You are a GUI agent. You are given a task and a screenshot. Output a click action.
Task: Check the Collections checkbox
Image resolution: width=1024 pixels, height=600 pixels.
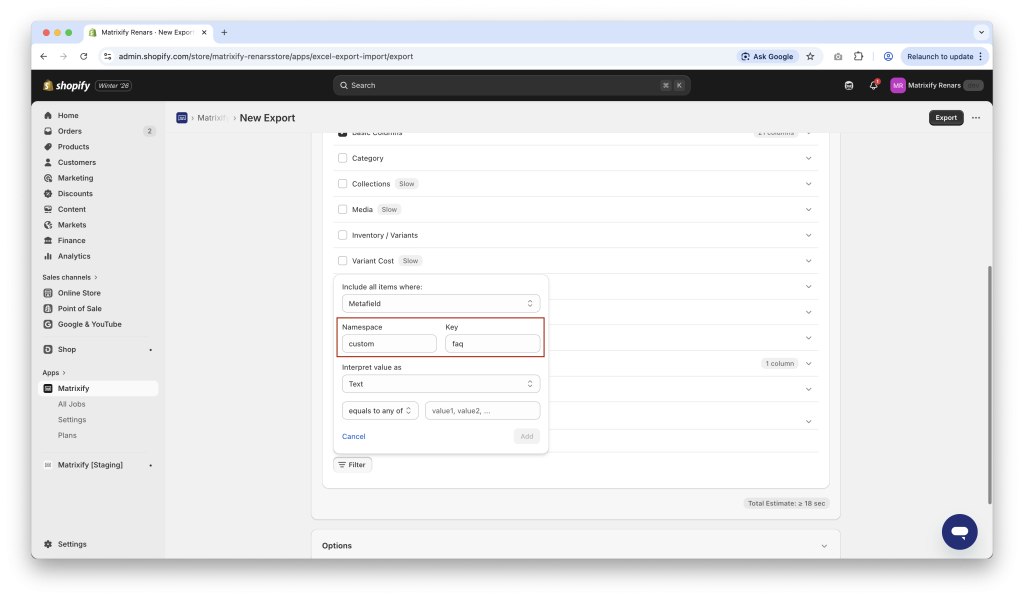345,183
